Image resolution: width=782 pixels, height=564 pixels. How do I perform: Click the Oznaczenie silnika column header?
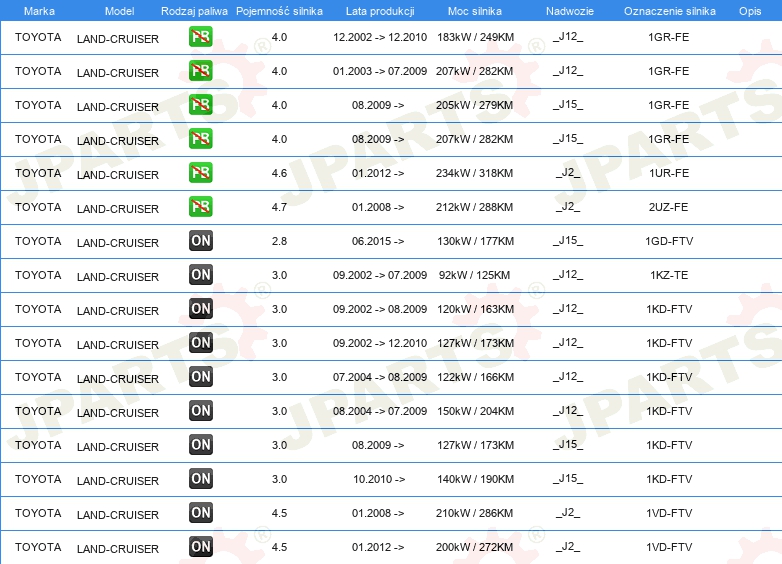pos(670,11)
